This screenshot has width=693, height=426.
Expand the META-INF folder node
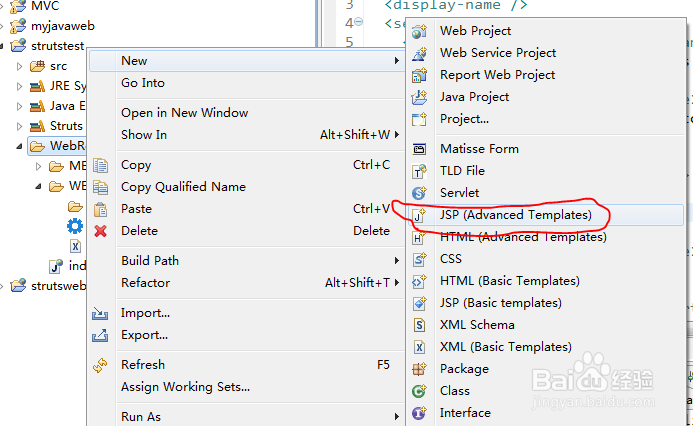tap(38, 166)
